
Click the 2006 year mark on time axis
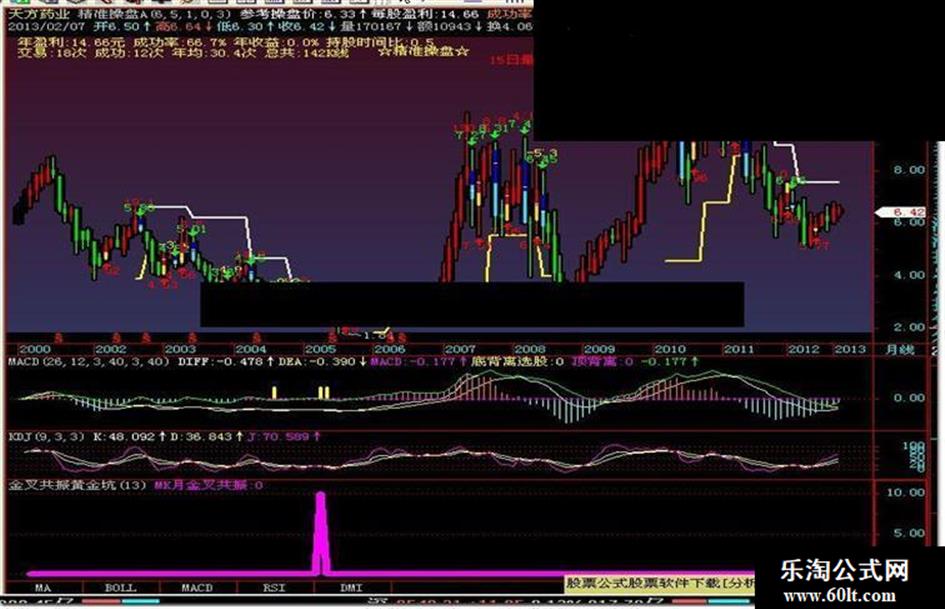390,349
